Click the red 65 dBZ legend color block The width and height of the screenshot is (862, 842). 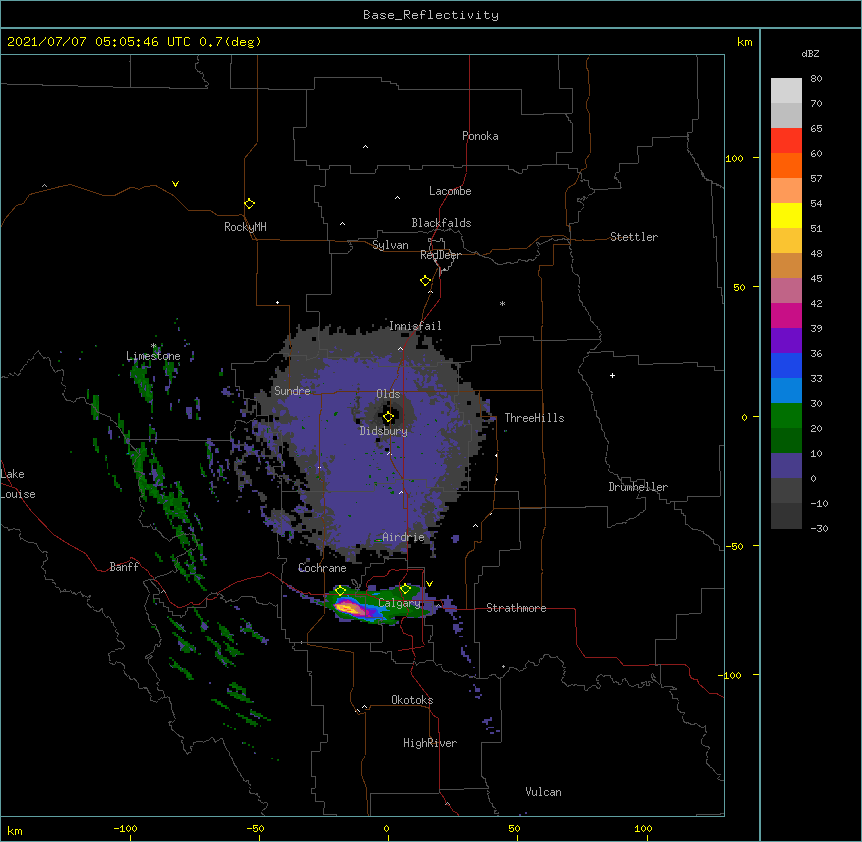[x=786, y=141]
